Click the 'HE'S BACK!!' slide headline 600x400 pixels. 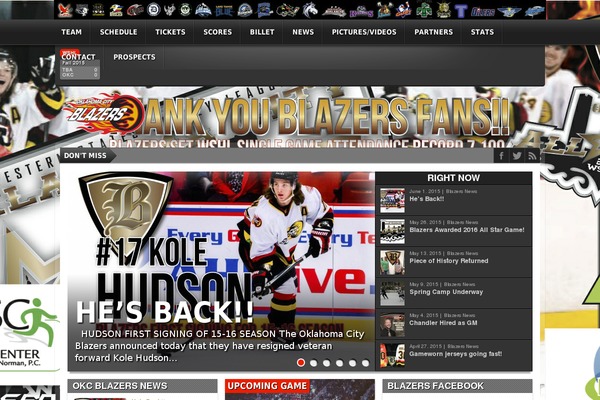[165, 312]
